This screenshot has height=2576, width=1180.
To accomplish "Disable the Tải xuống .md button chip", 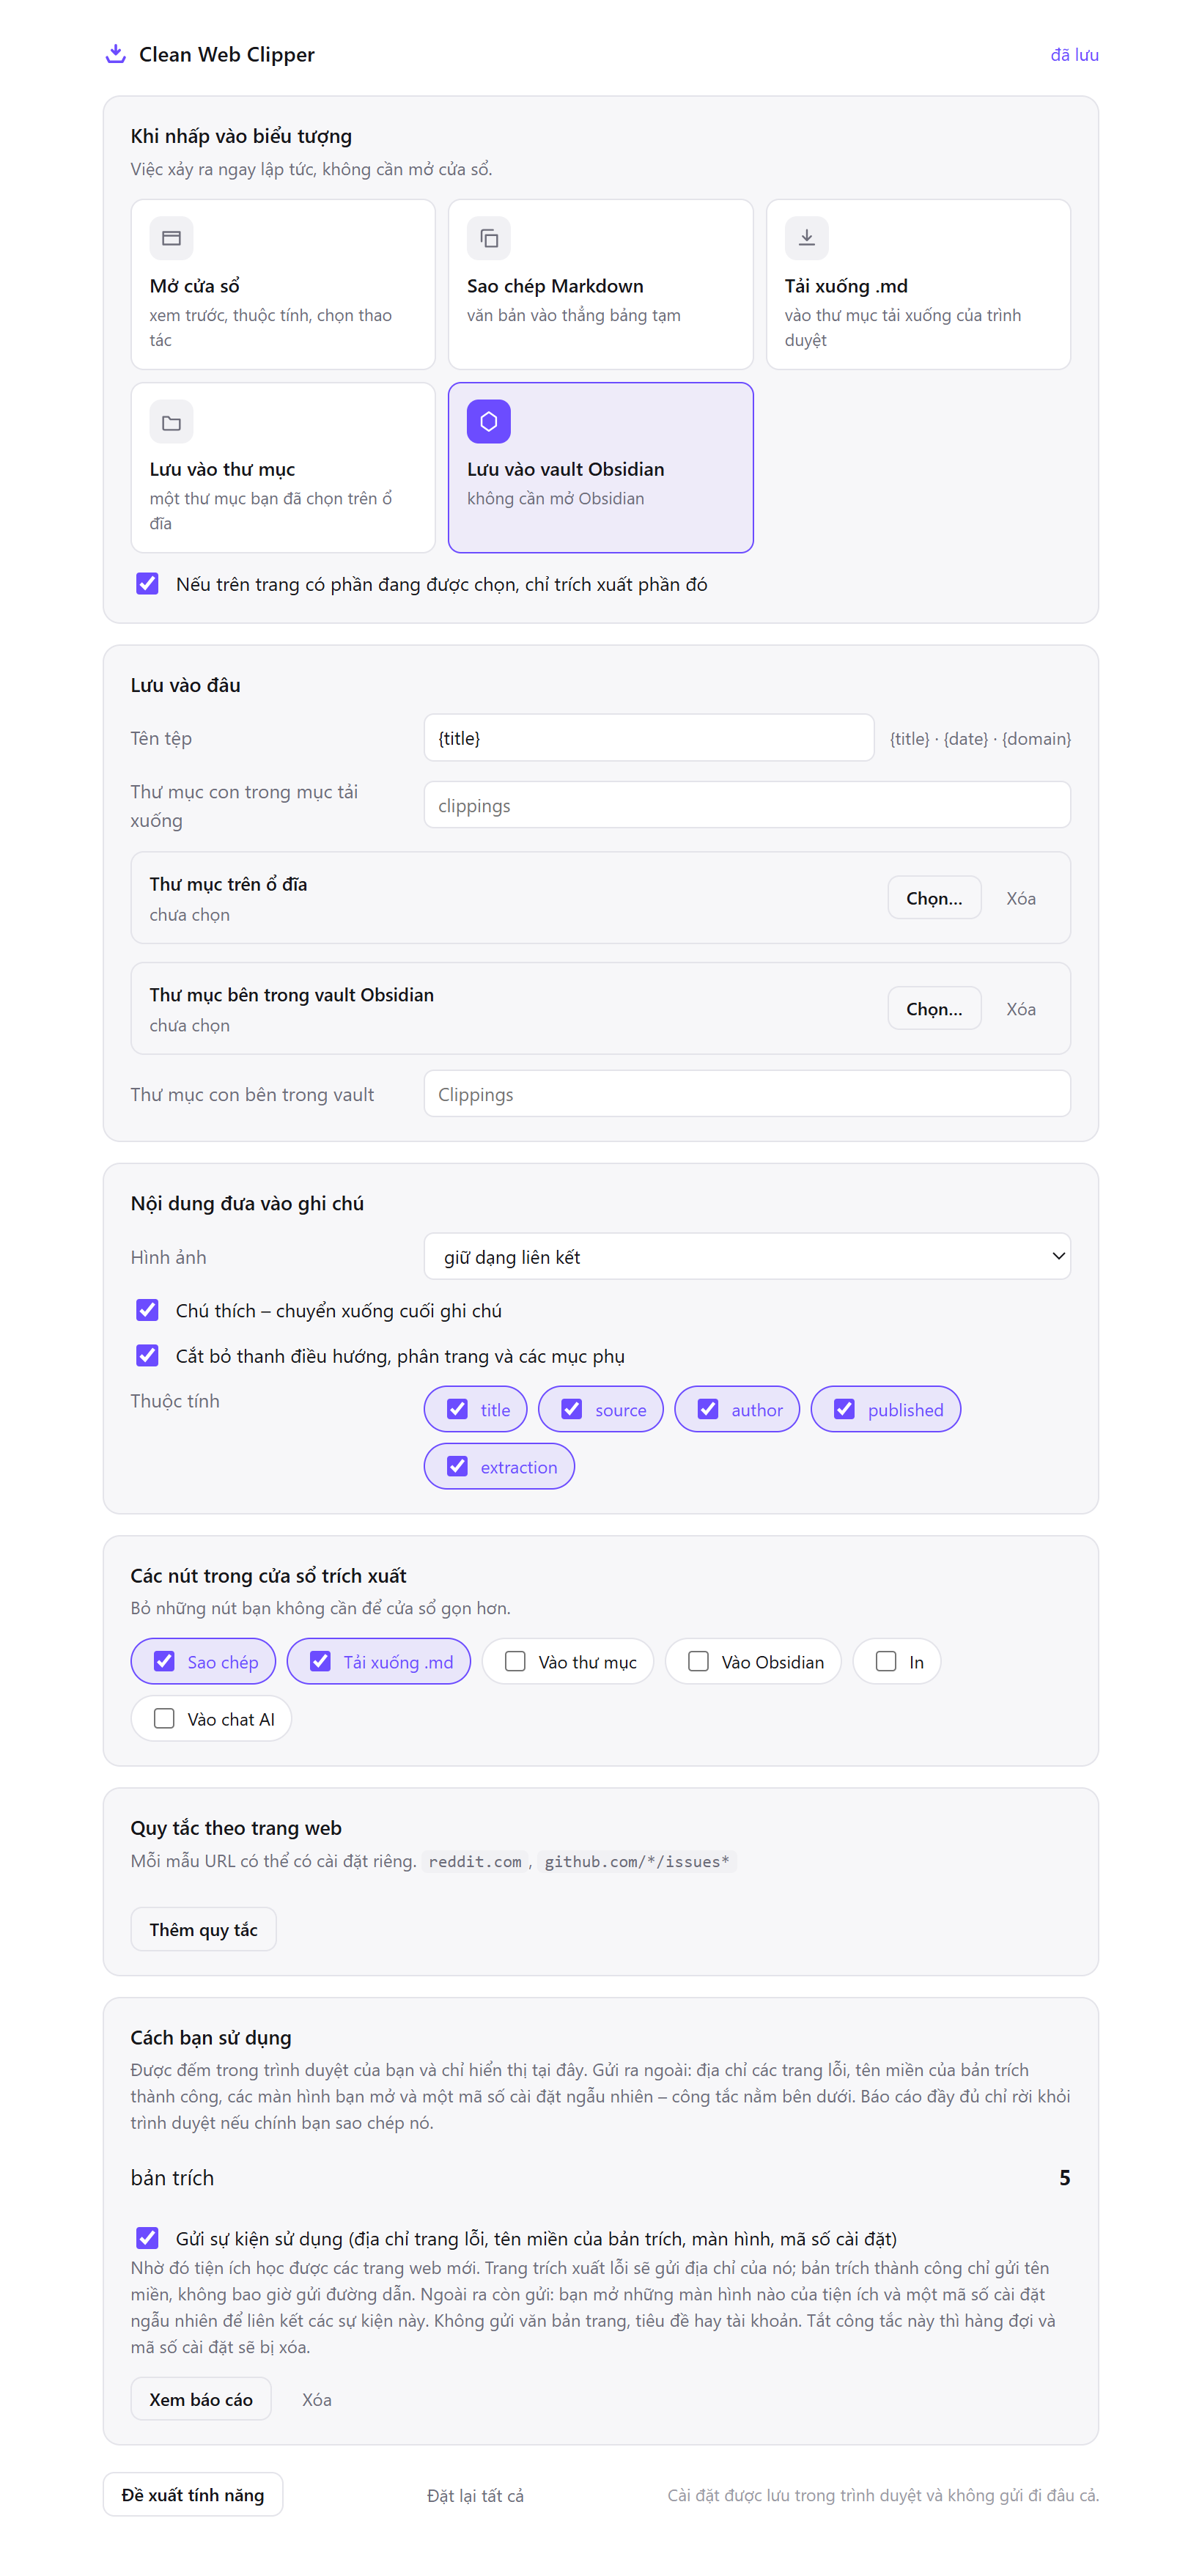I will [378, 1661].
